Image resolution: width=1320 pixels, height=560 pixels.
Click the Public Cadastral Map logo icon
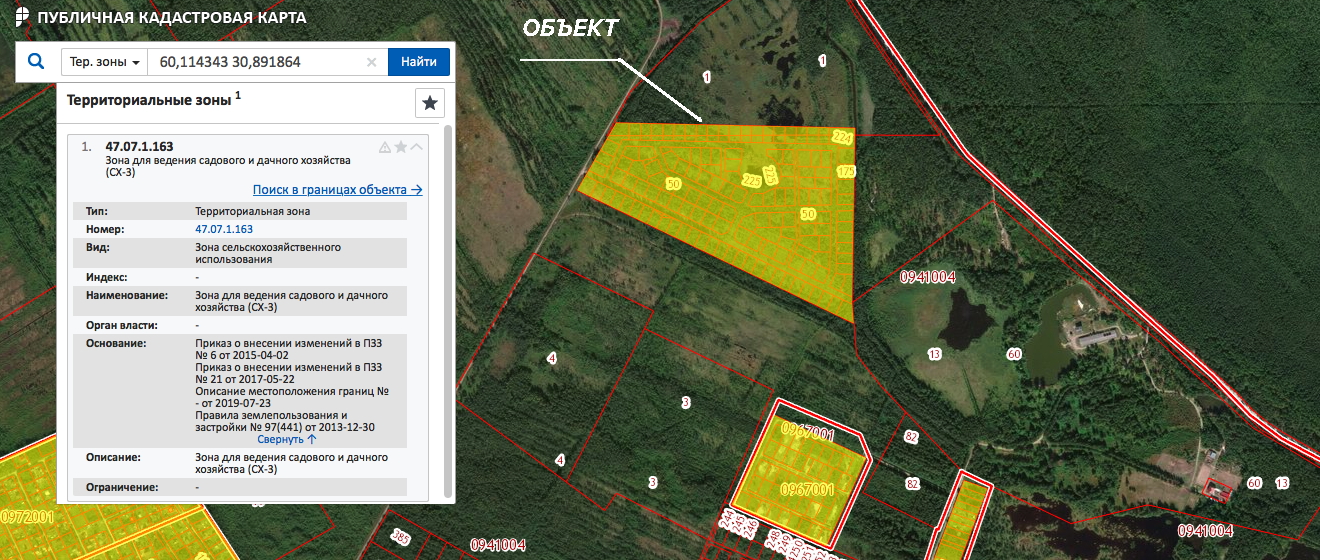[22, 17]
